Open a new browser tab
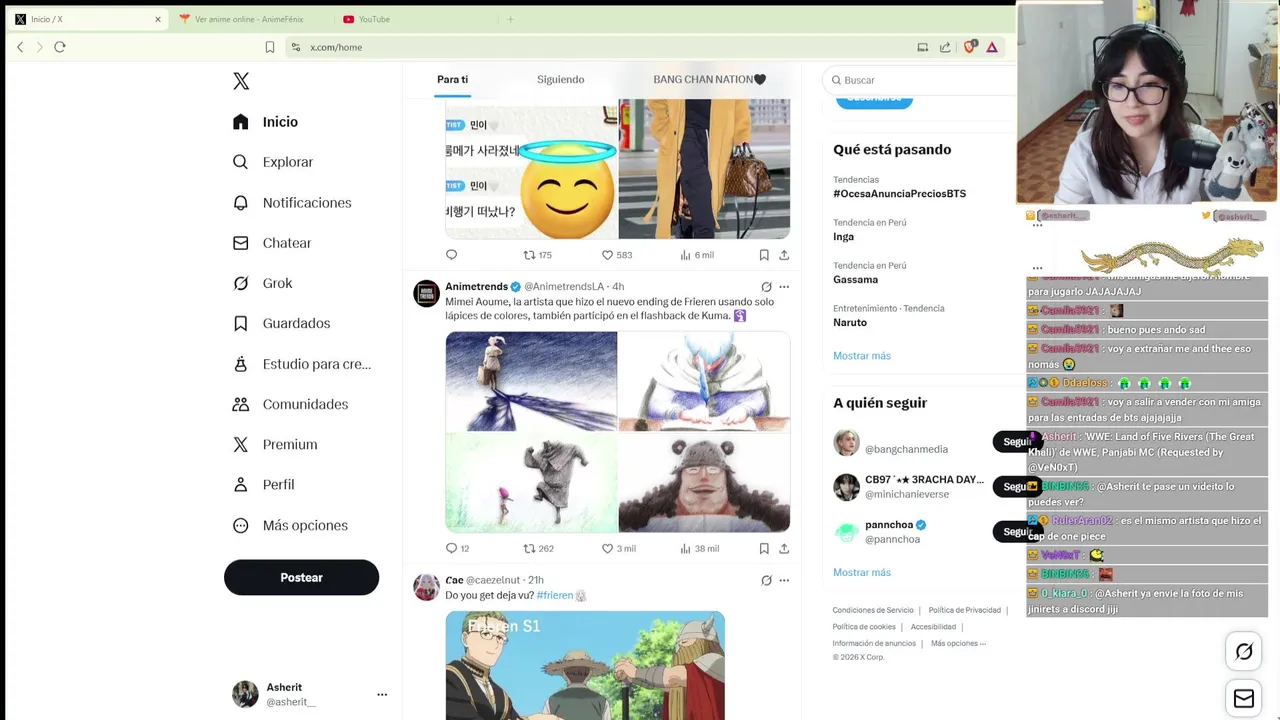This screenshot has height=720, width=1280. (x=510, y=19)
